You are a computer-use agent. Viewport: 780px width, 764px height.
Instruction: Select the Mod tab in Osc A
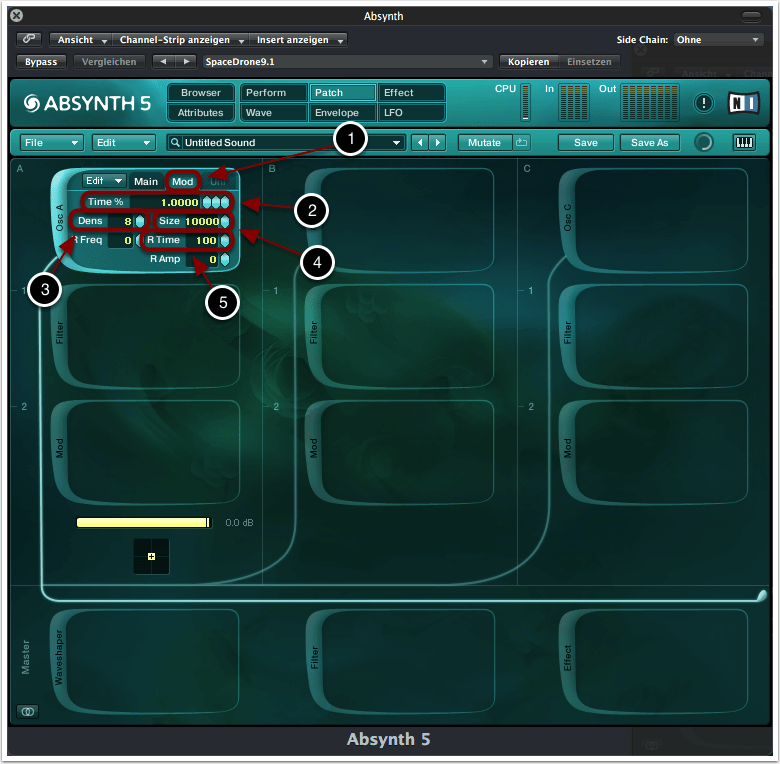[x=182, y=181]
